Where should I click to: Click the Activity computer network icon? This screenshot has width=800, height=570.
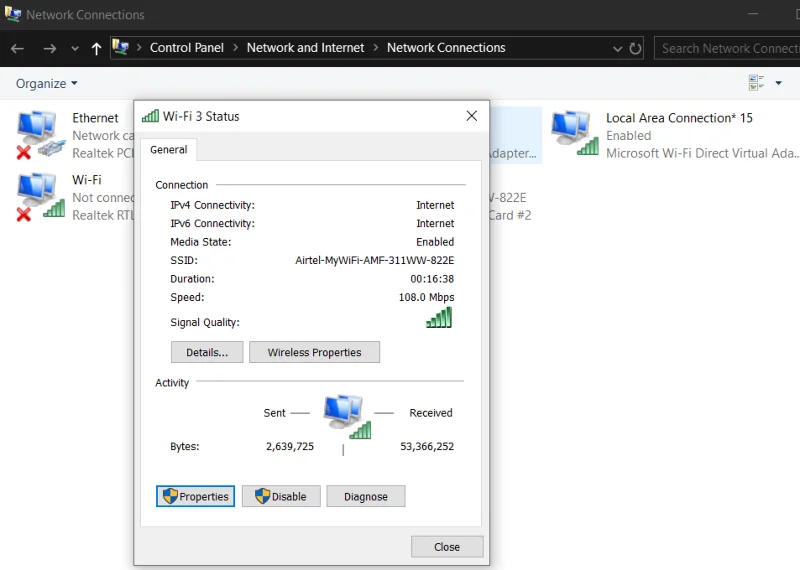347,416
